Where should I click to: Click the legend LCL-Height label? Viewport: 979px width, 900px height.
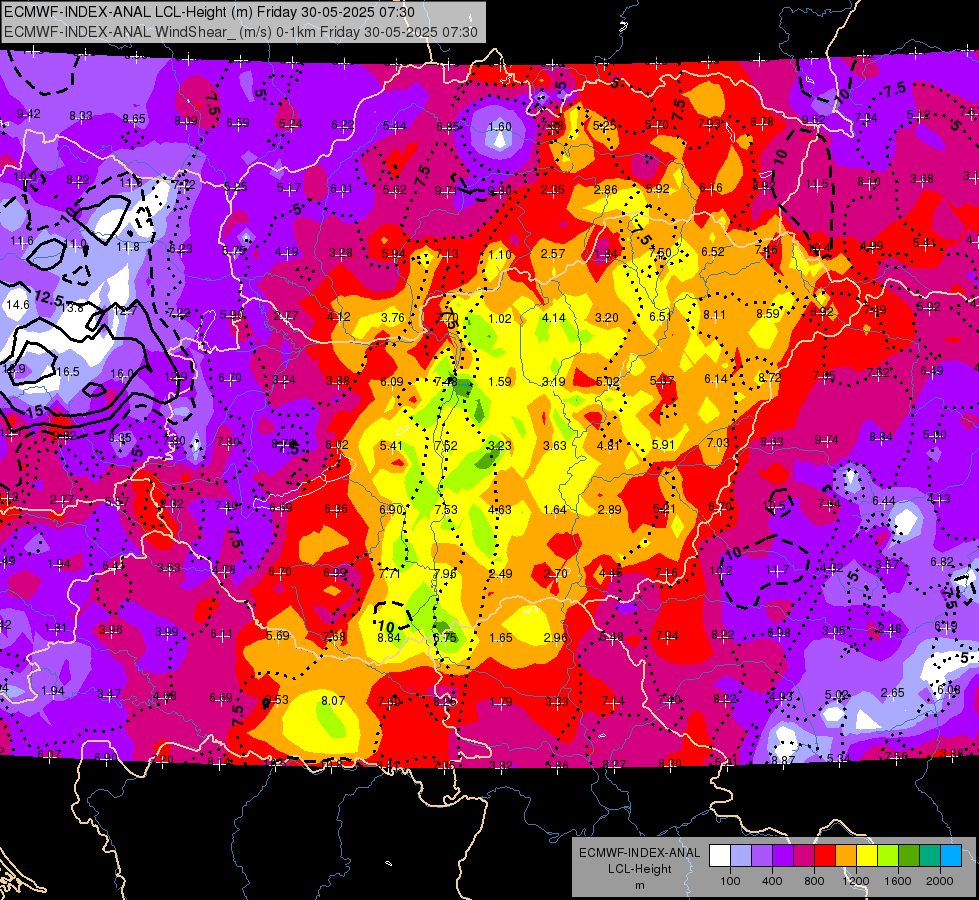click(639, 869)
